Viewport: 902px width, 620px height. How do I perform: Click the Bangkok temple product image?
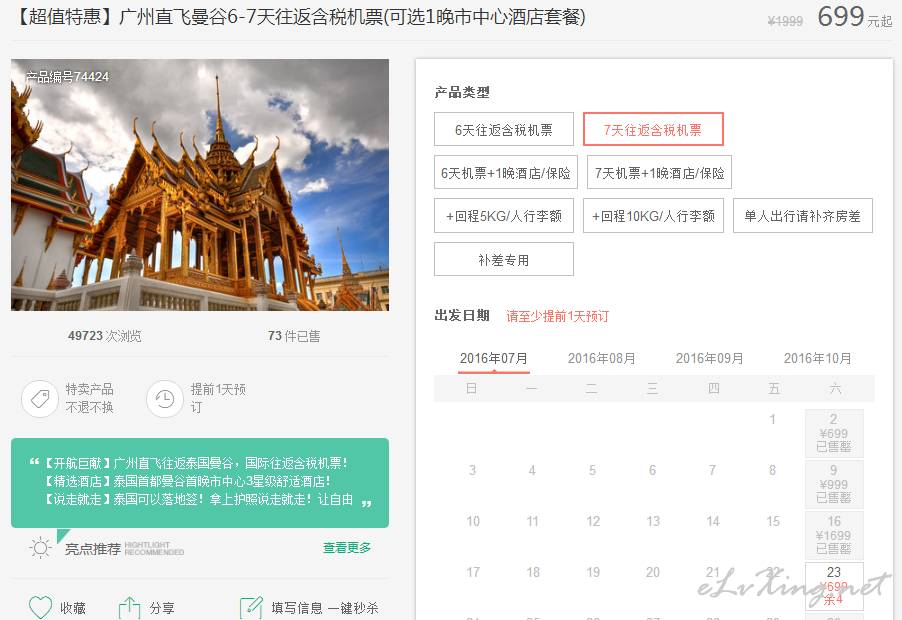pyautogui.click(x=200, y=185)
